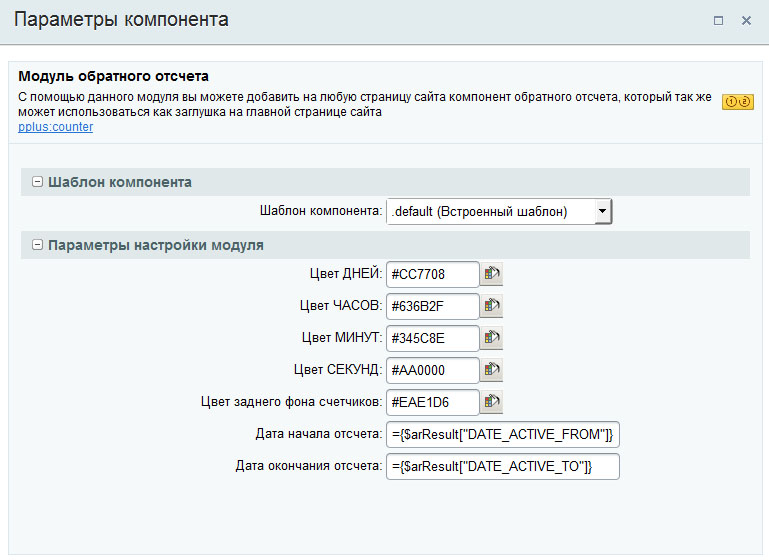Open color picker for Цвет ЧАСОВ
This screenshot has width=769, height=560.
(x=491, y=306)
